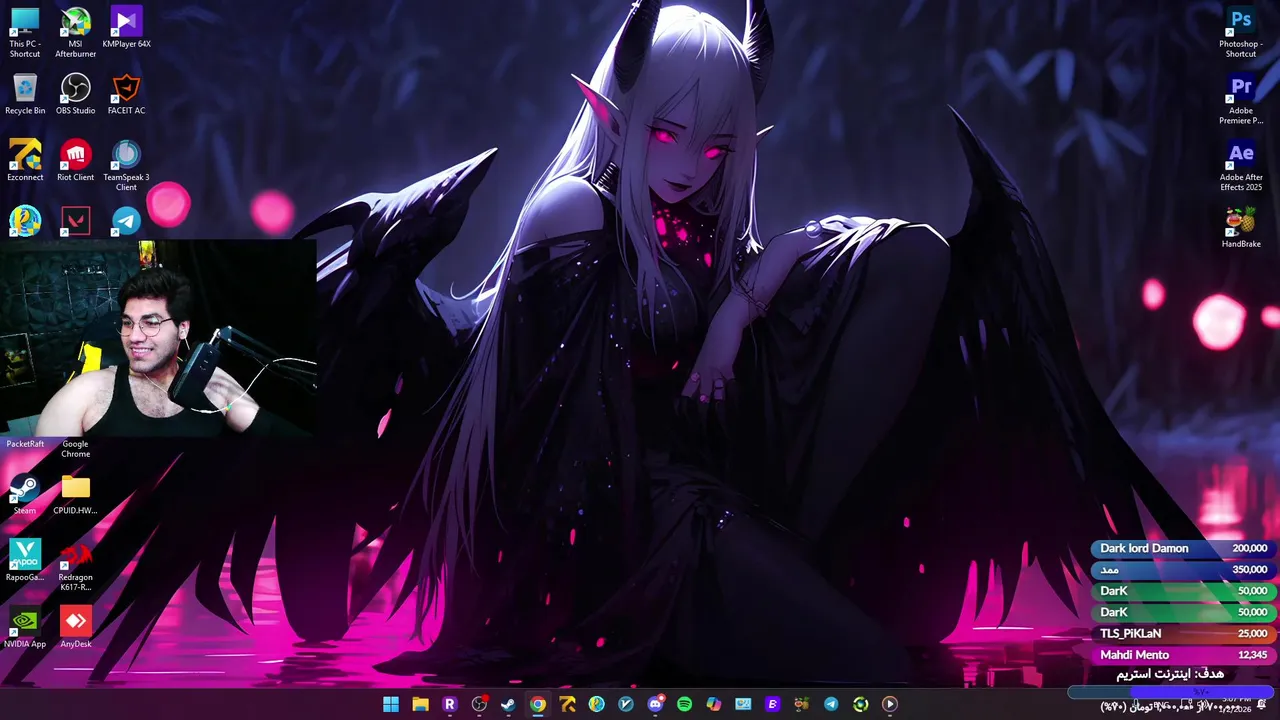Image resolution: width=1280 pixels, height=720 pixels.
Task: Click the TLS_PiKLaN donation row
Action: pyautogui.click(x=1183, y=633)
